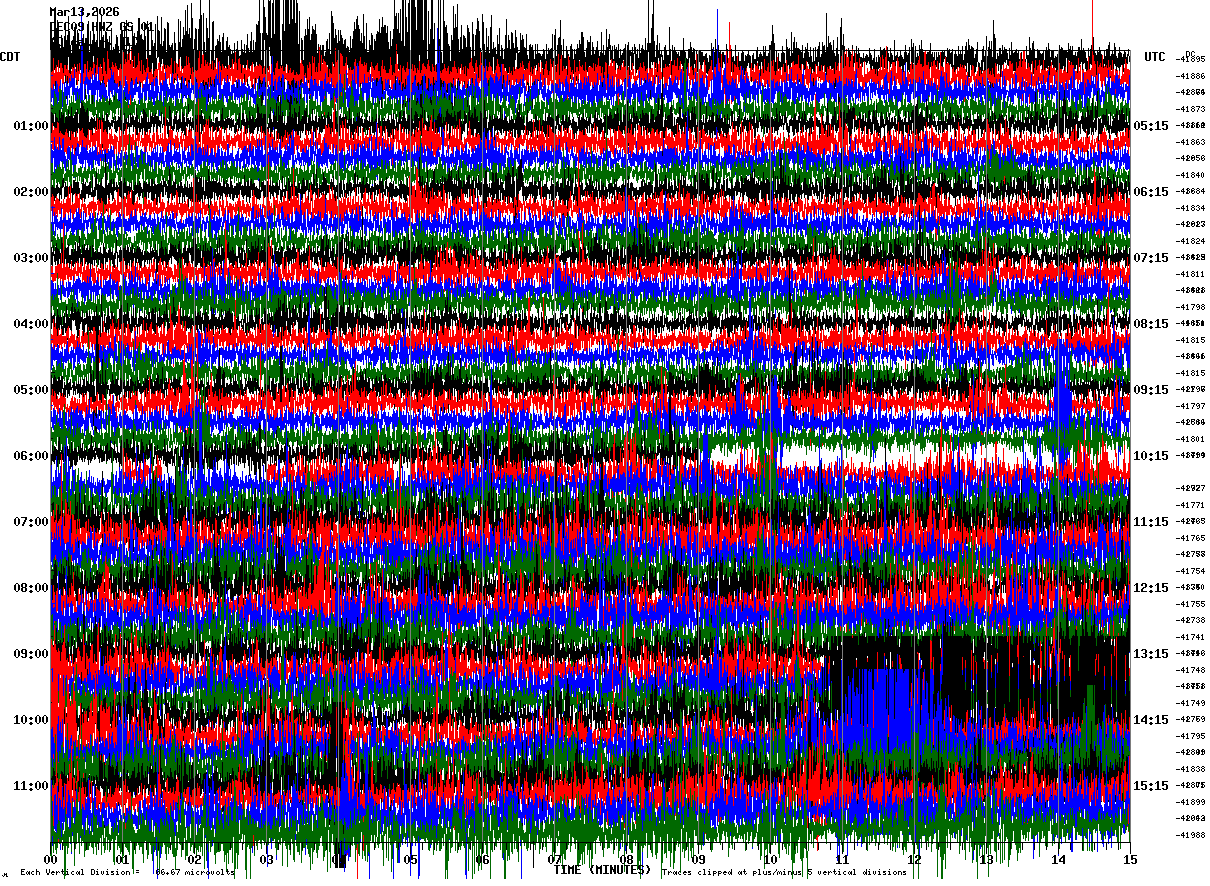
Task: Click the 11:15 UTC row label
Action: 1151,522
